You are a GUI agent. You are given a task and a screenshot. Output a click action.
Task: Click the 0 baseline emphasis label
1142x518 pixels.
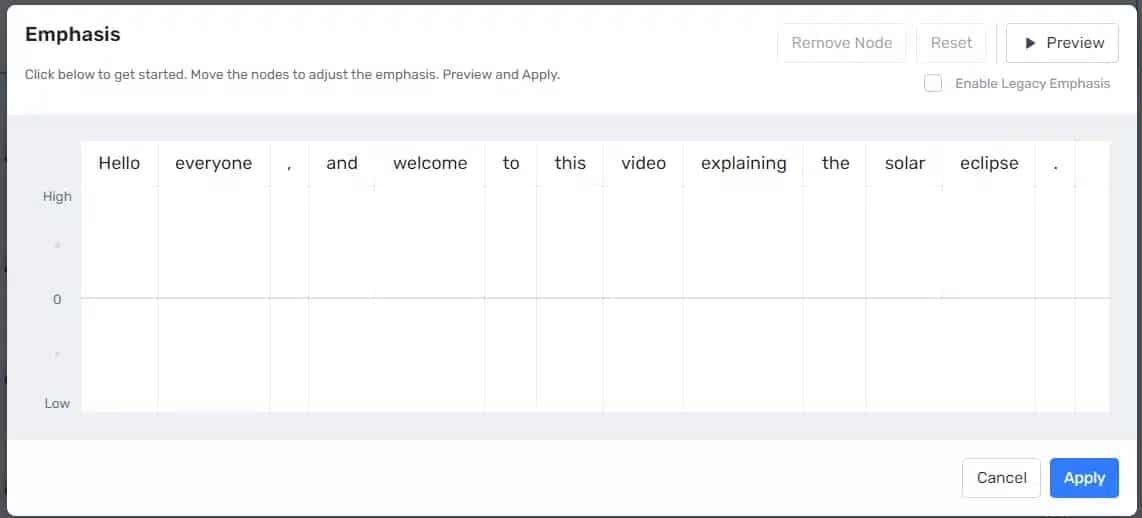(57, 299)
